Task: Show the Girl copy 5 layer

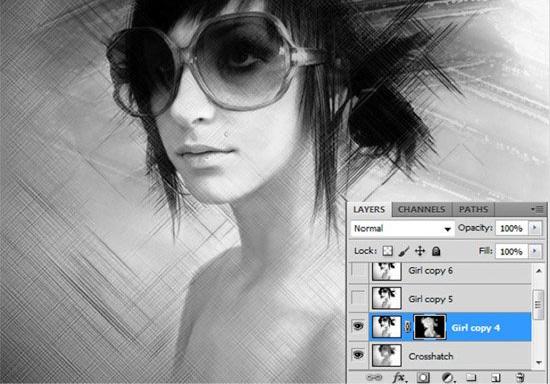Action: pyautogui.click(x=358, y=298)
